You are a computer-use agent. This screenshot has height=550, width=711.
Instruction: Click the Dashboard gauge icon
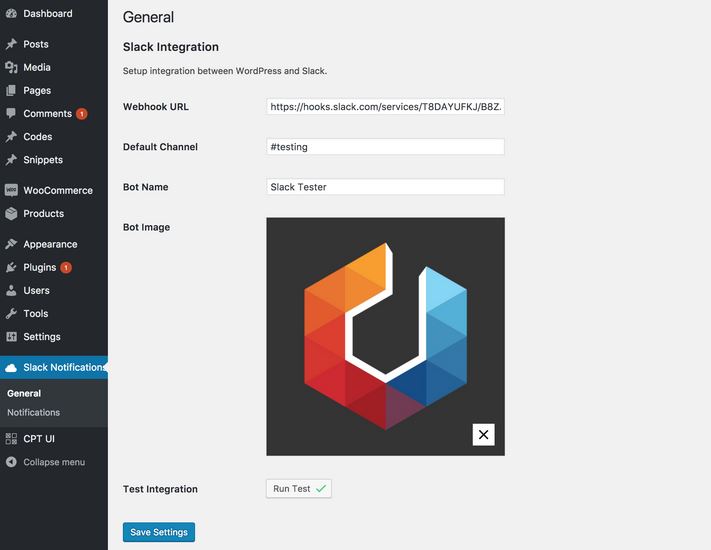(x=11, y=14)
